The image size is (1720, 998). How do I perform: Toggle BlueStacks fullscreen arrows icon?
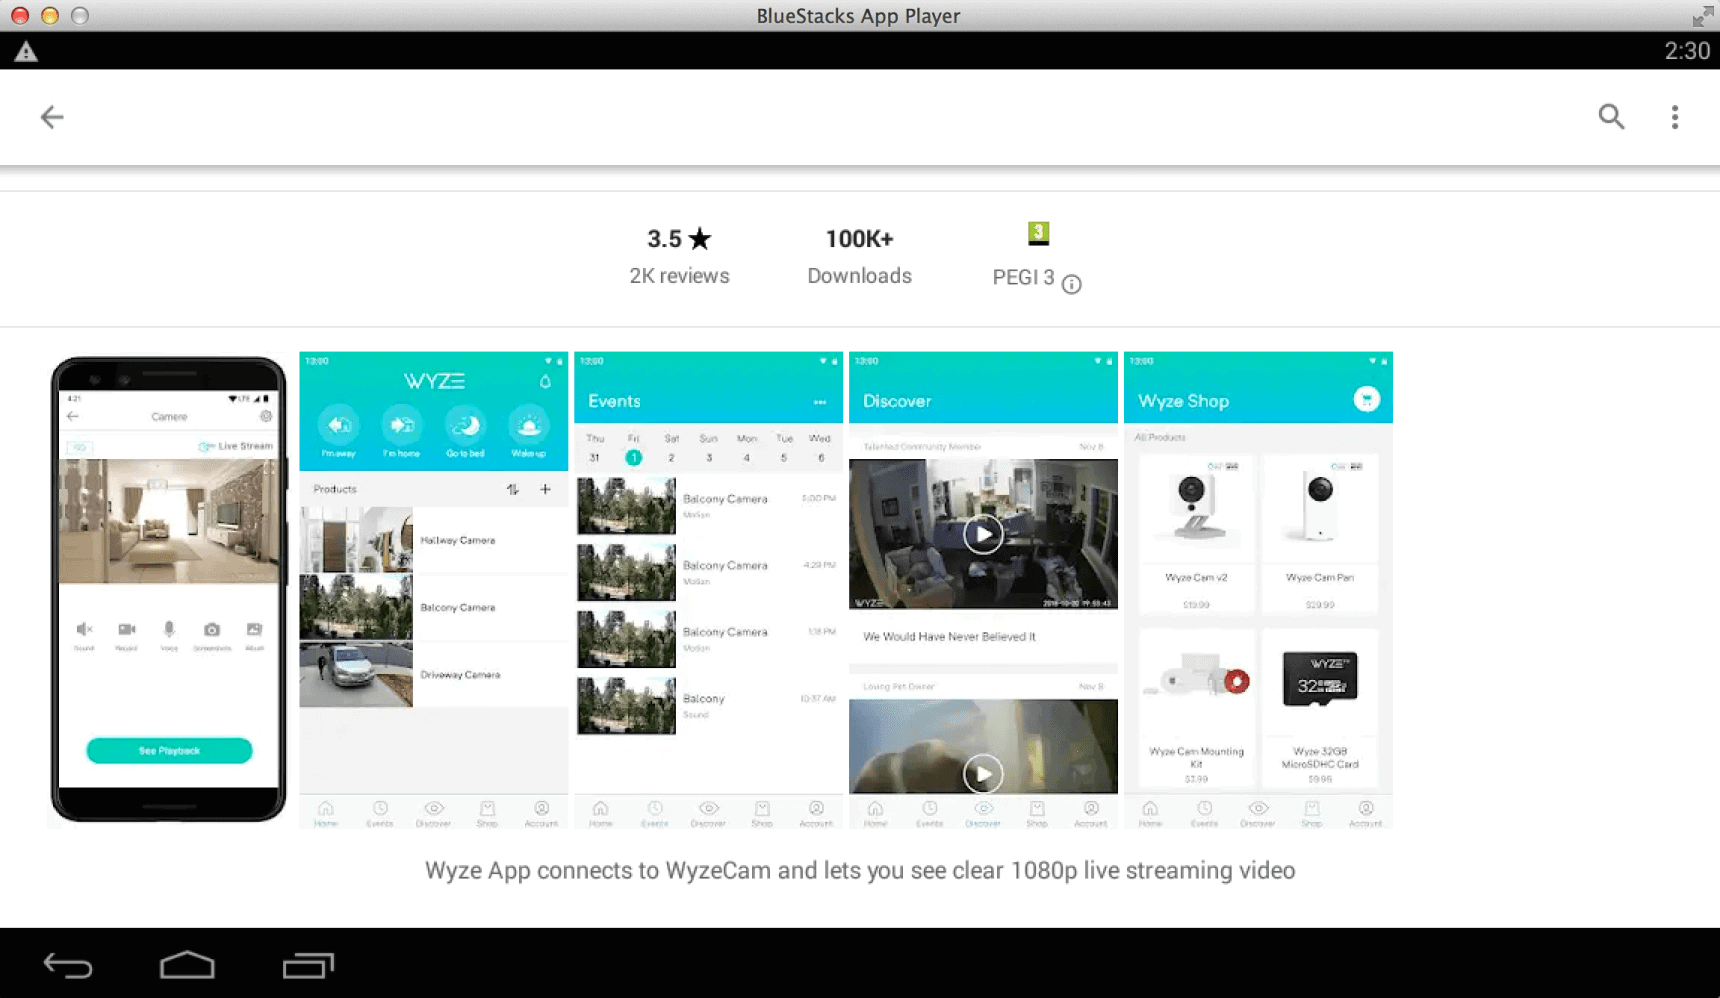point(1702,16)
